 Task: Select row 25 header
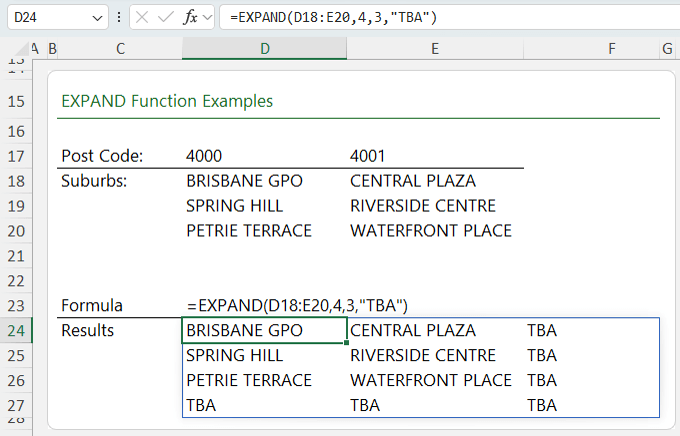click(x=16, y=356)
